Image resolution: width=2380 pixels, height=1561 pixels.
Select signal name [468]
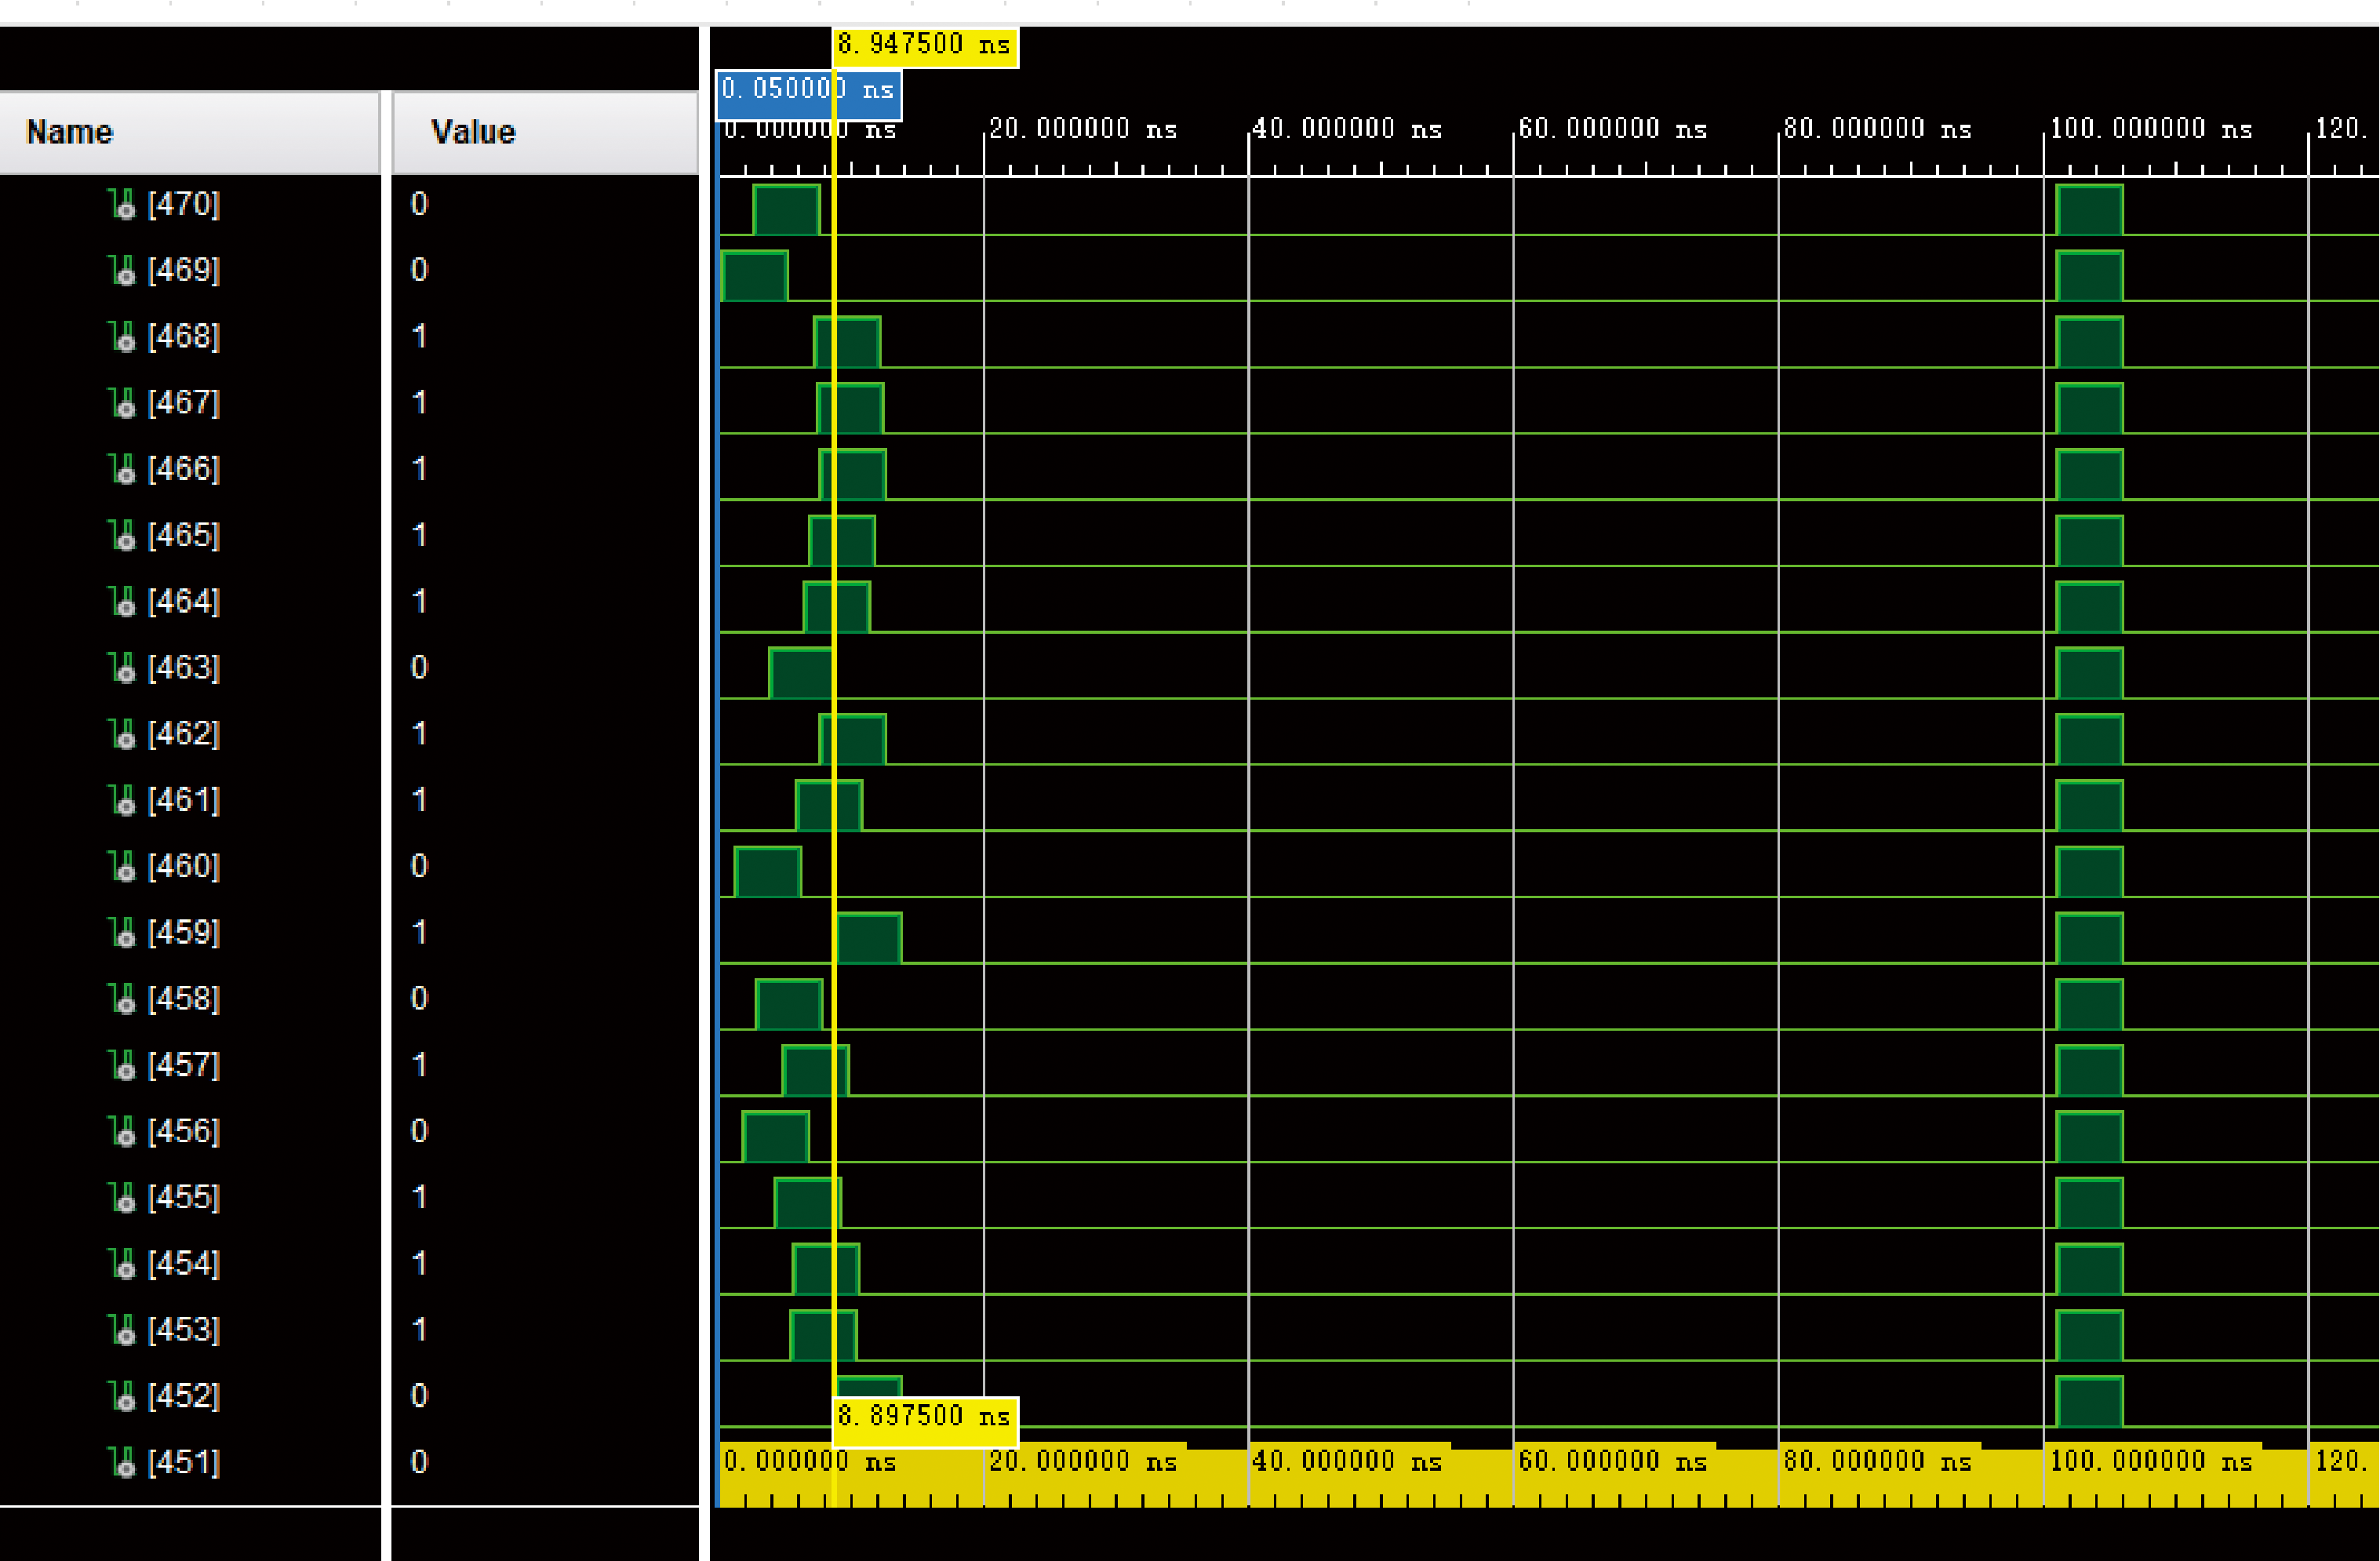coord(184,336)
